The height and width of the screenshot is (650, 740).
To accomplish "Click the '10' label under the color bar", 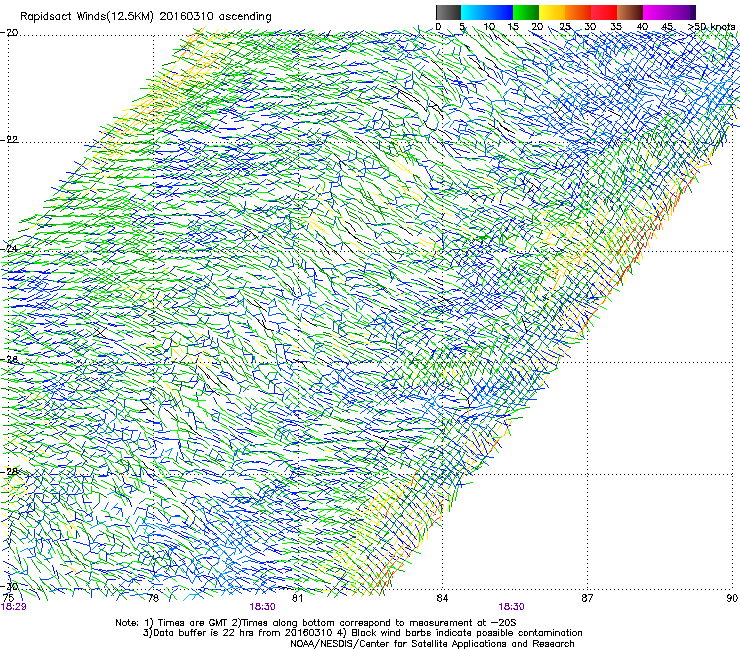I will (489, 27).
